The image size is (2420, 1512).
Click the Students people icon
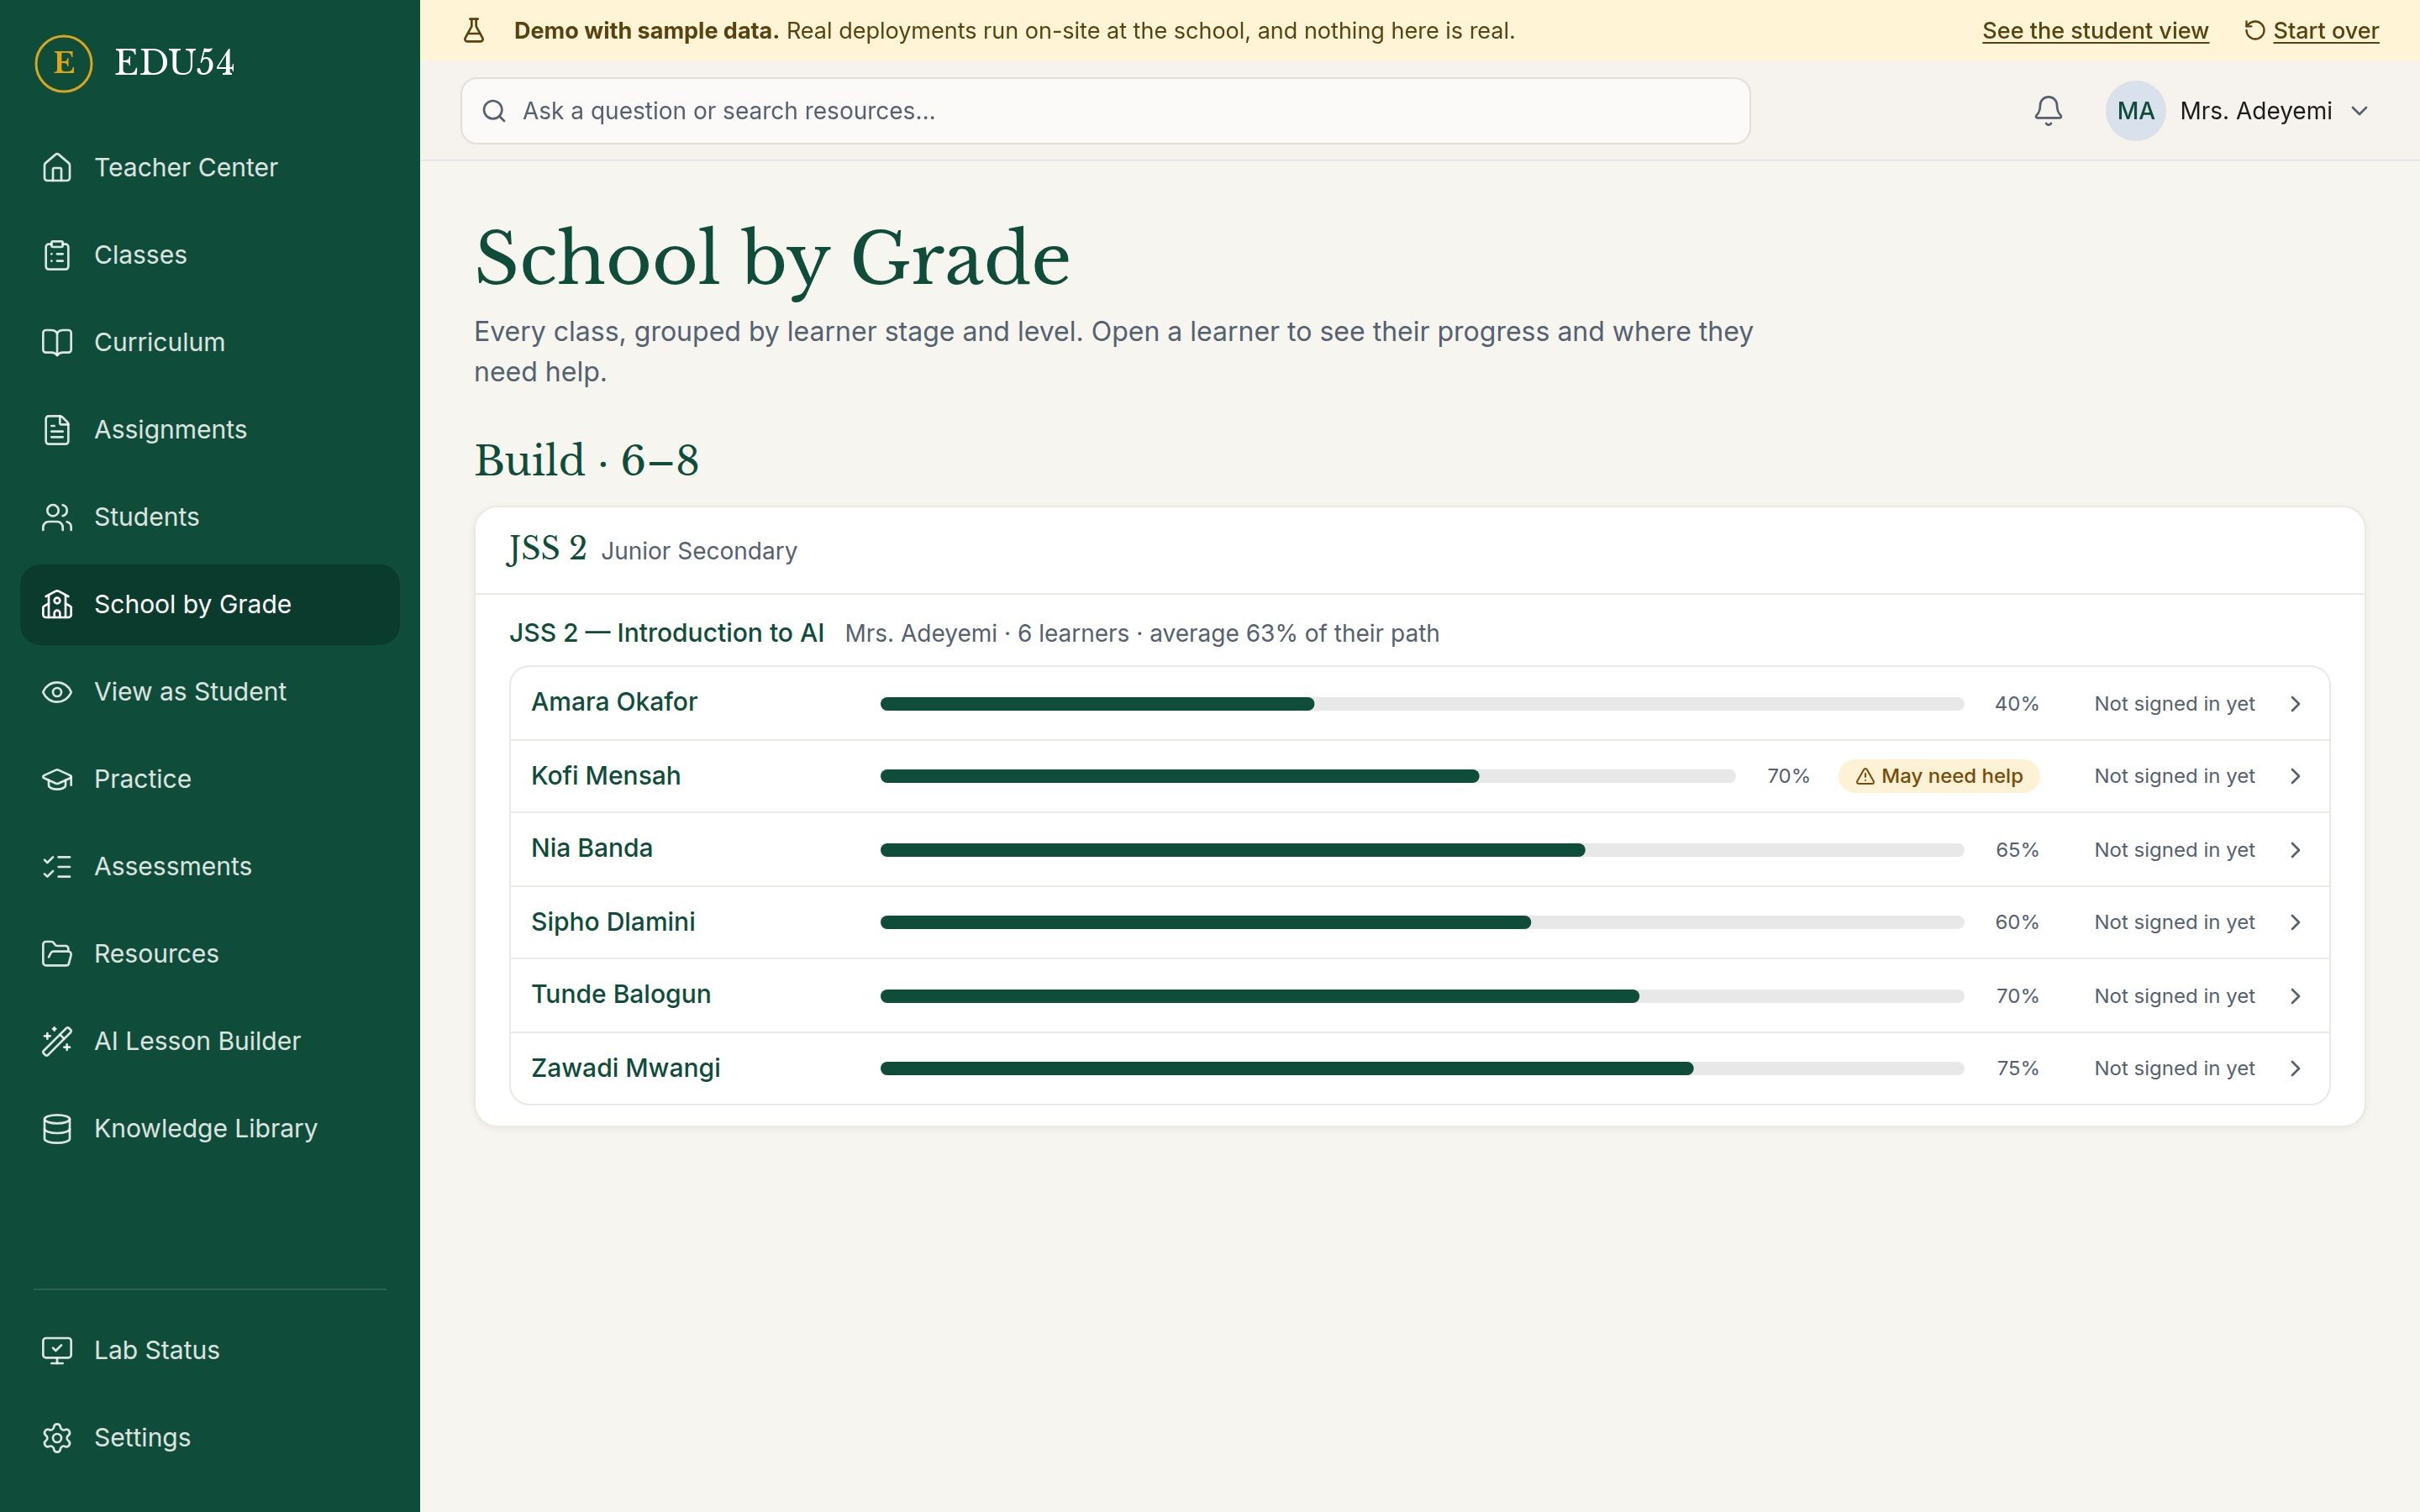point(57,517)
